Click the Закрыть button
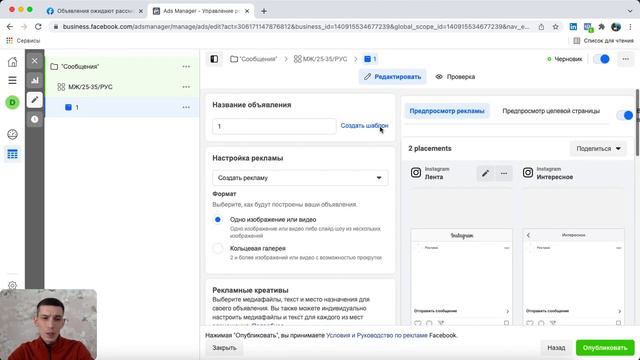Screen dimensions: 640x360 coord(224,348)
